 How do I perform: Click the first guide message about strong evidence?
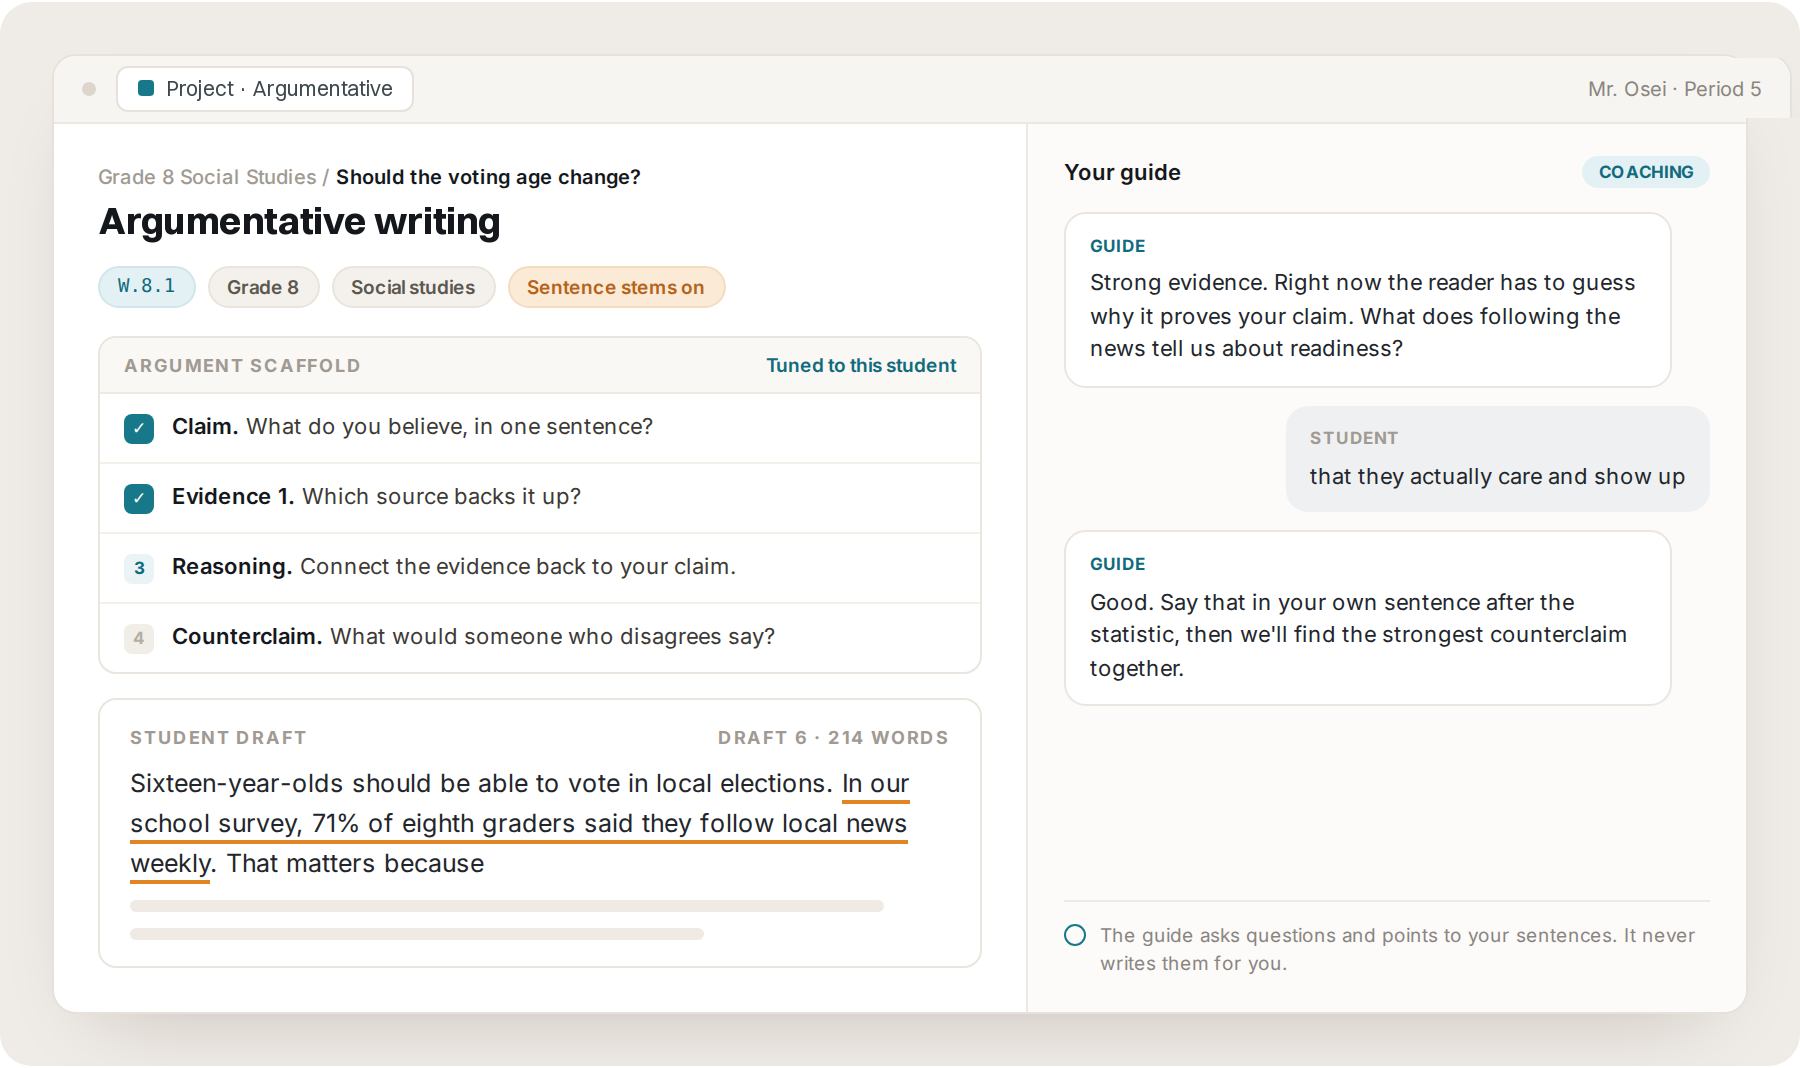(1367, 300)
